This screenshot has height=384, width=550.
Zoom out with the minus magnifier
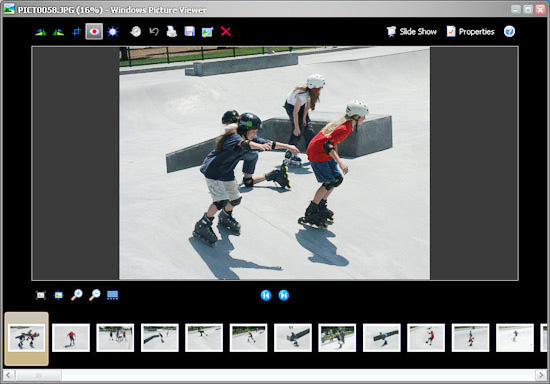coord(94,295)
